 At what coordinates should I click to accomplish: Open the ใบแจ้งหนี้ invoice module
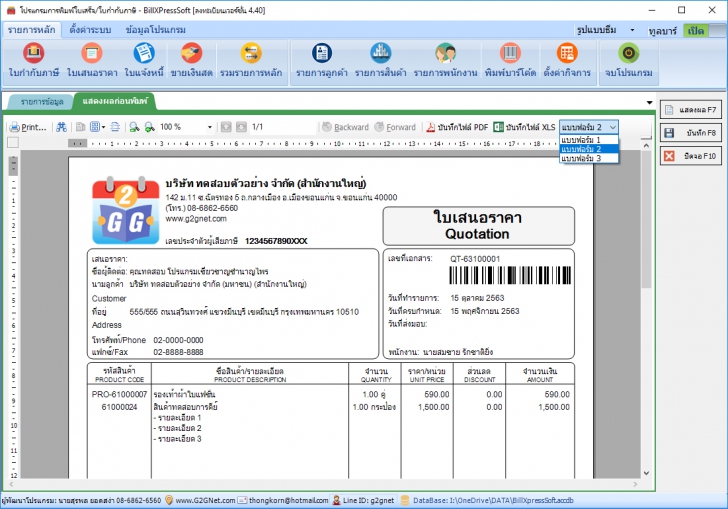click(x=144, y=60)
